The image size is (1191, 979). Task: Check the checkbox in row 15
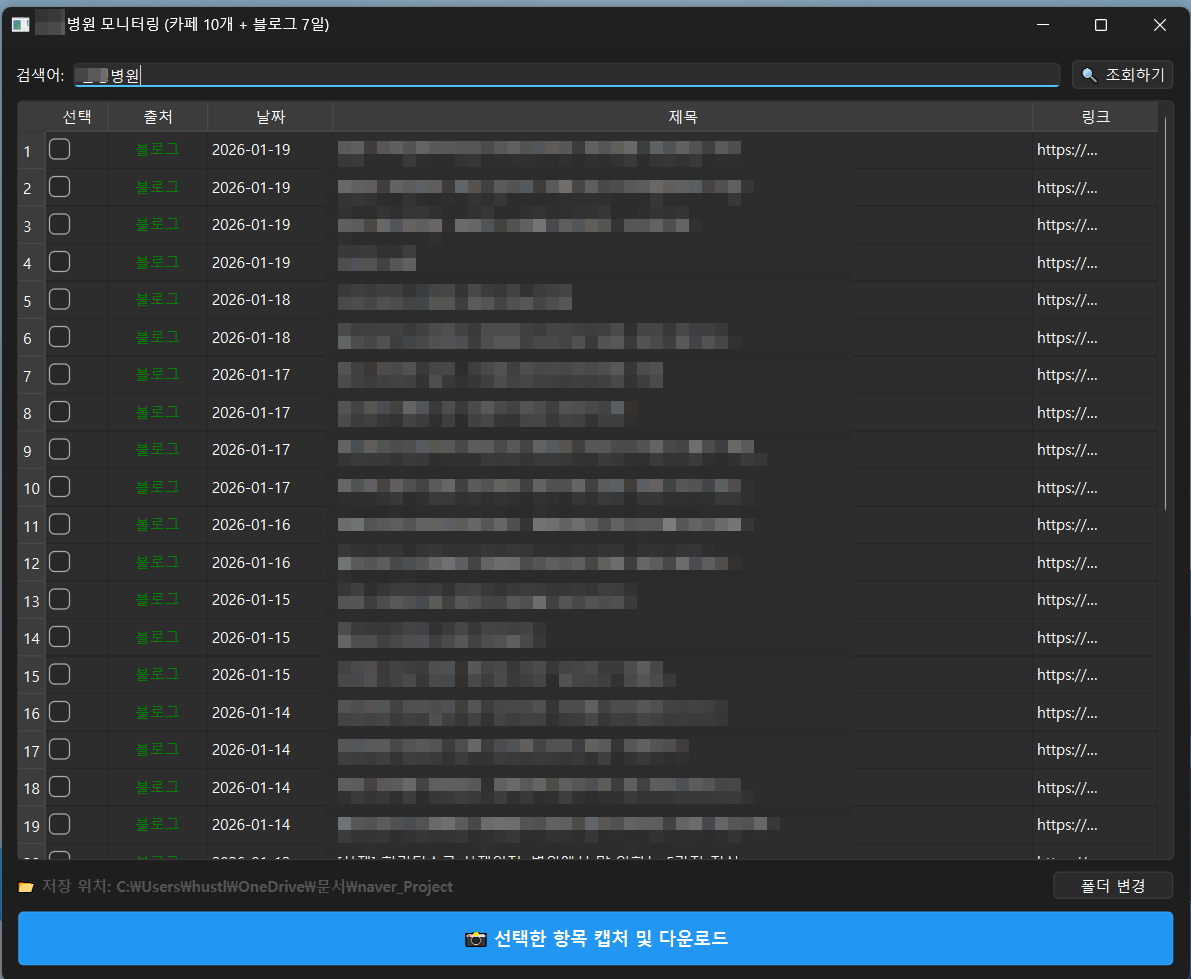point(59,674)
